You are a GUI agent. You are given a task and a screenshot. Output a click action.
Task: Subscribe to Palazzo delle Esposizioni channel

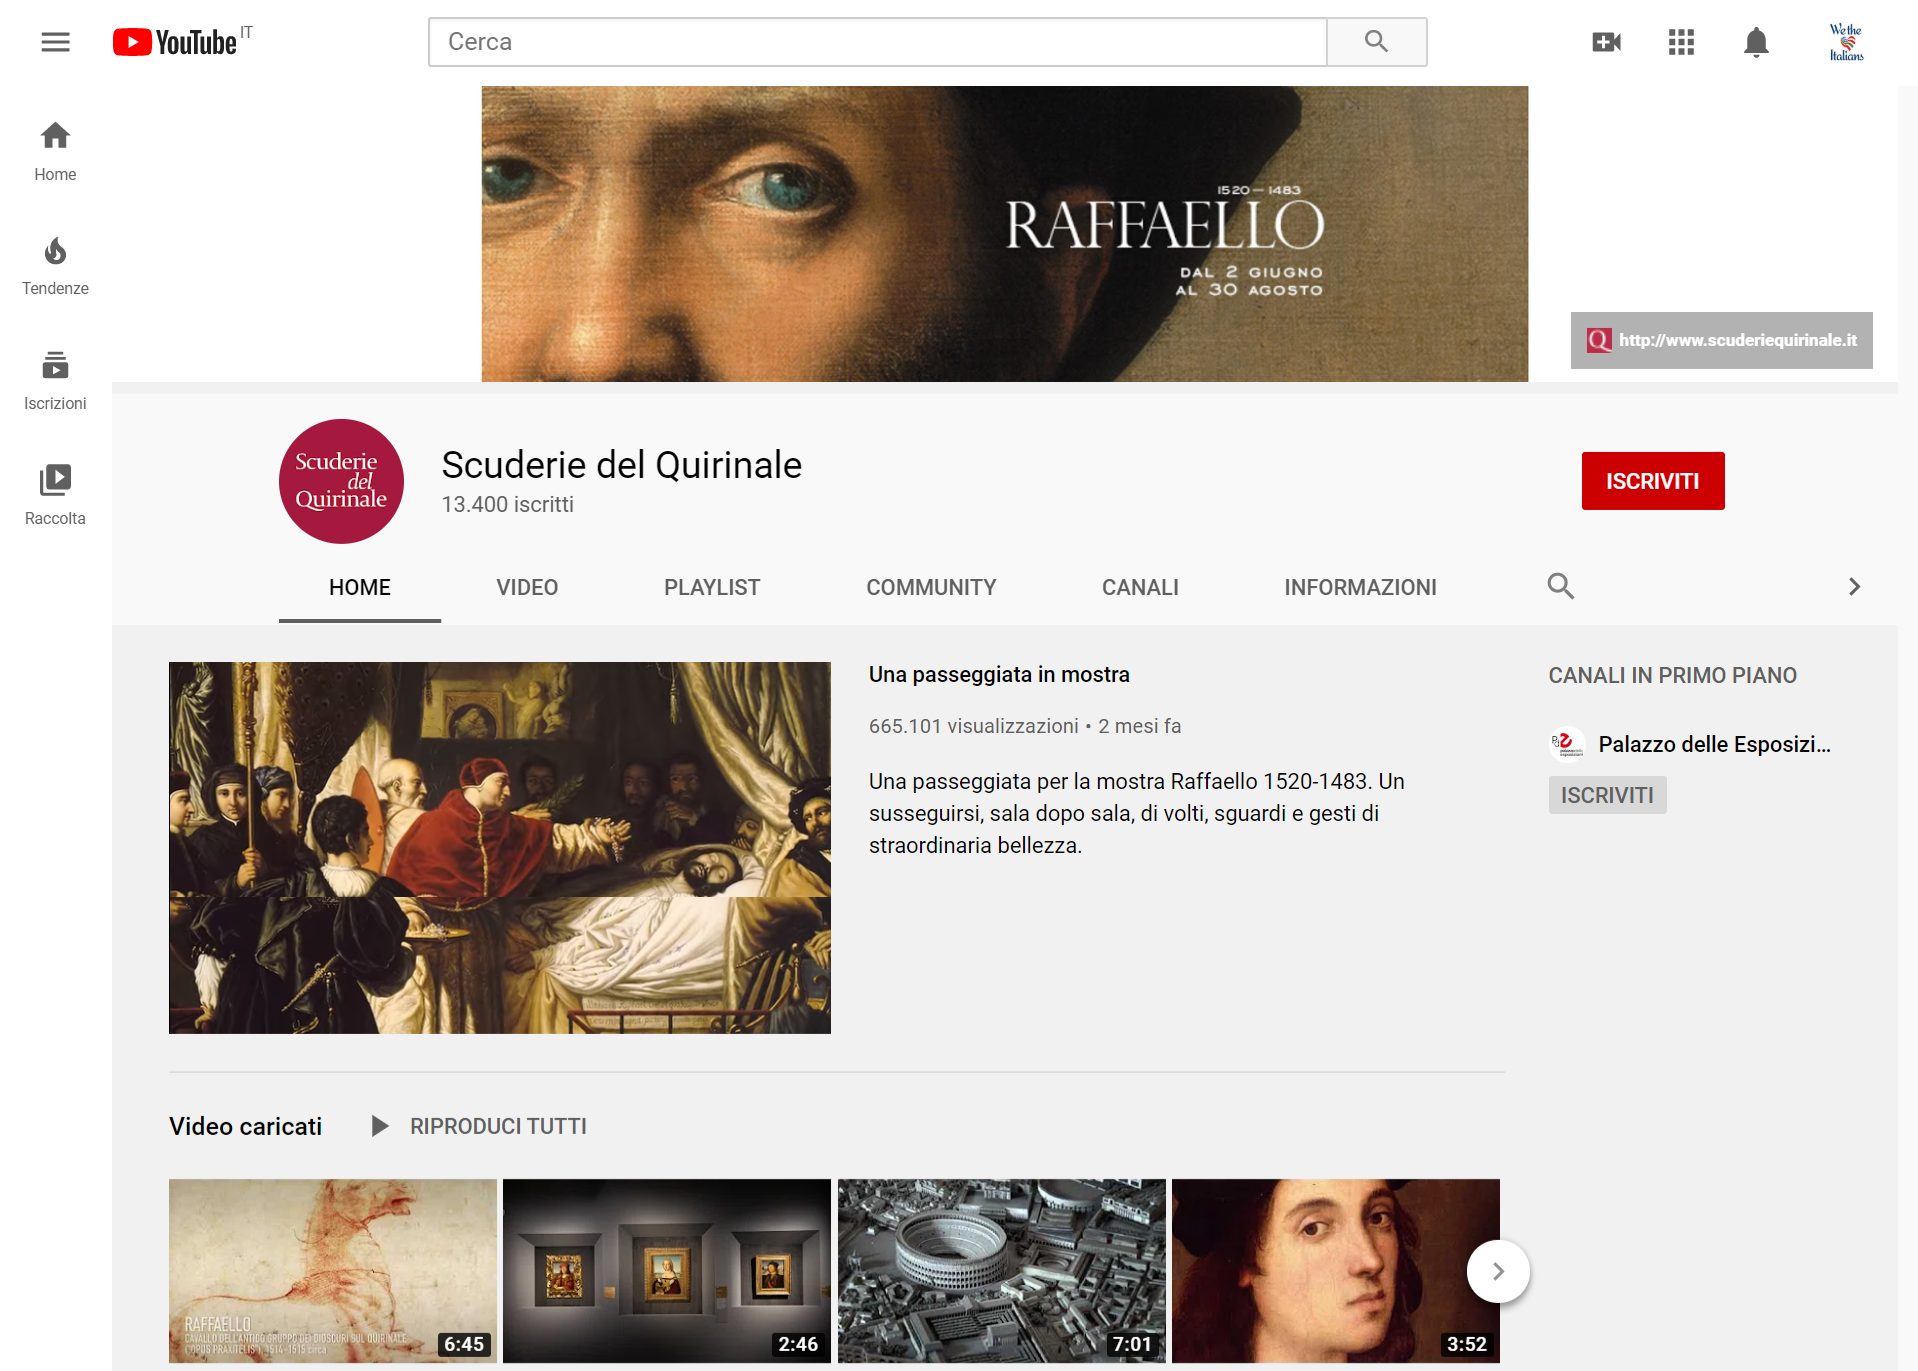1607,795
